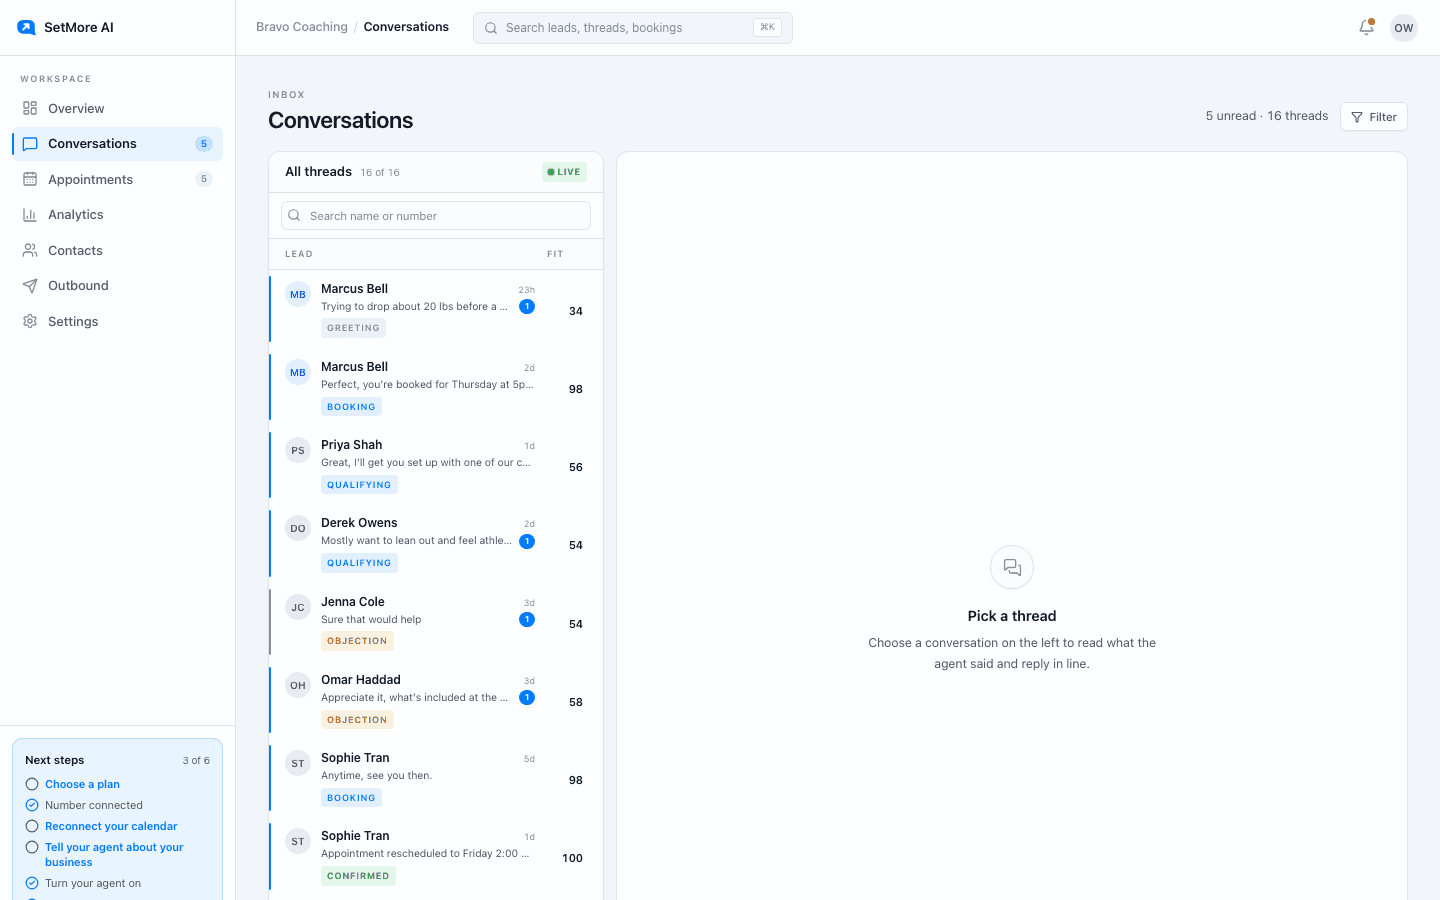The width and height of the screenshot is (1440, 900).
Task: Click the Appointments calendar icon
Action: [x=30, y=179]
